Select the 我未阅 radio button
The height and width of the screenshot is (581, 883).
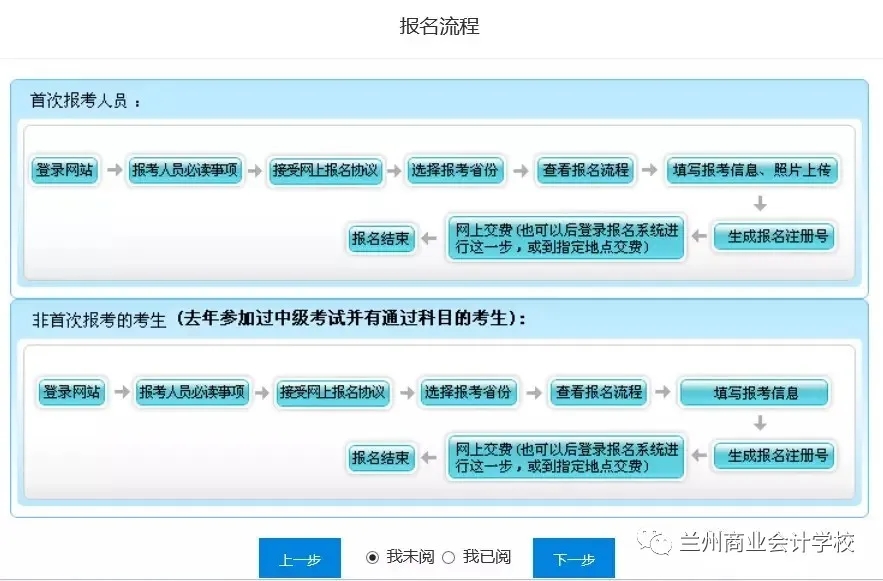(373, 557)
